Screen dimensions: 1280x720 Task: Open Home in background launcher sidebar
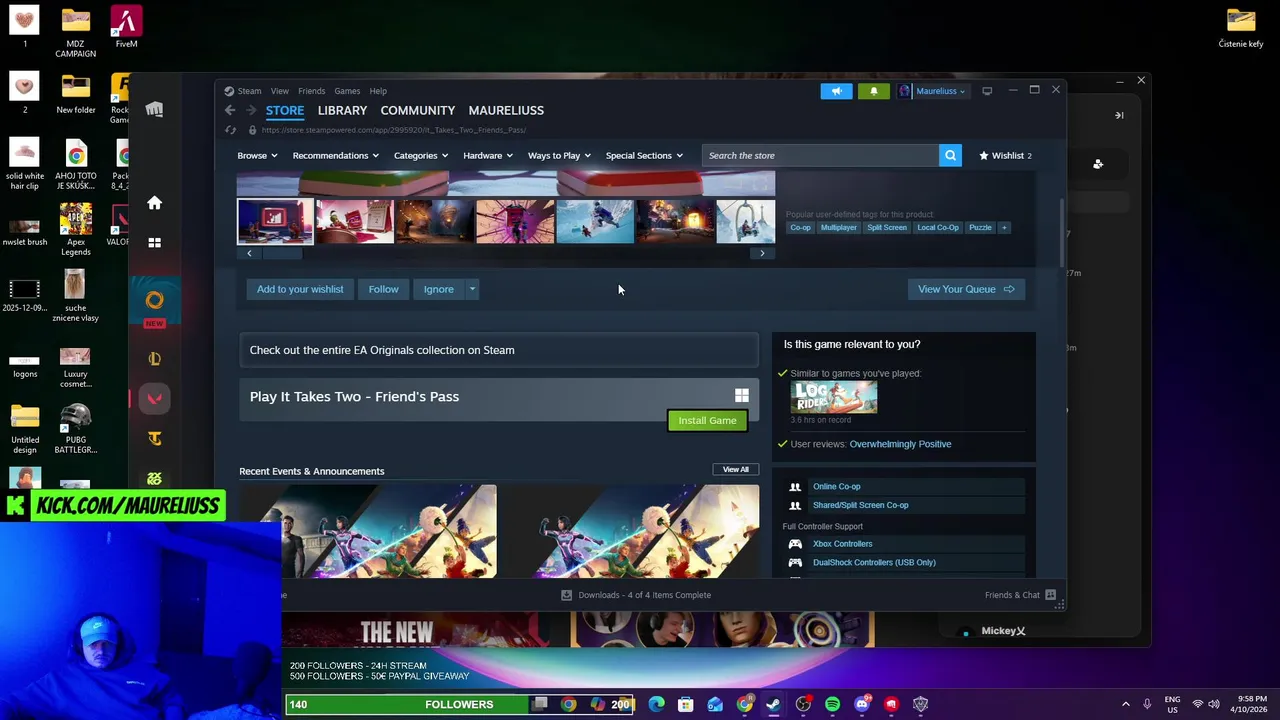tap(155, 203)
